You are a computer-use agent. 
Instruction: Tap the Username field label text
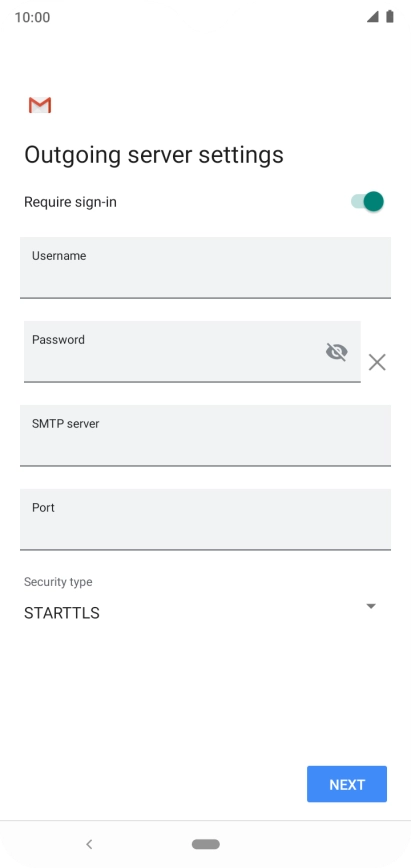point(59,256)
